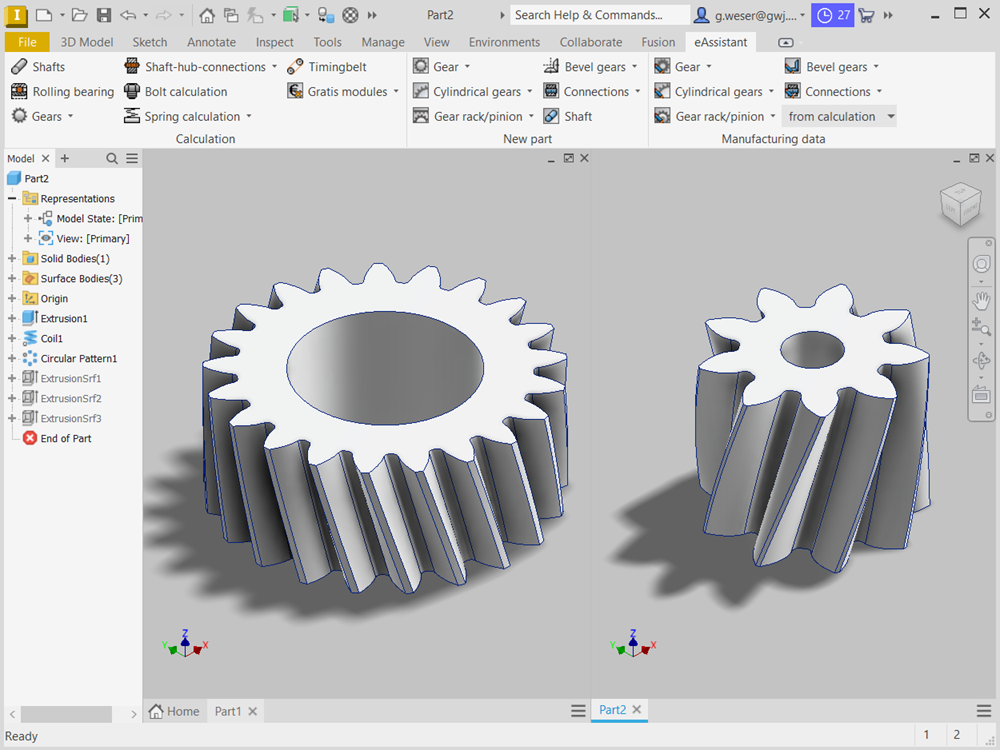This screenshot has height=750, width=1000.
Task: Open Shaft-hub-connections dropdown menu
Action: [274, 67]
